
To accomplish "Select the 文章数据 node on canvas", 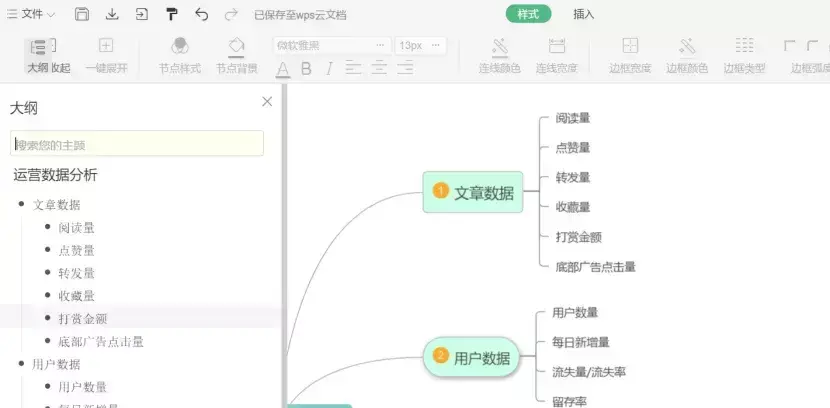I will [473, 193].
